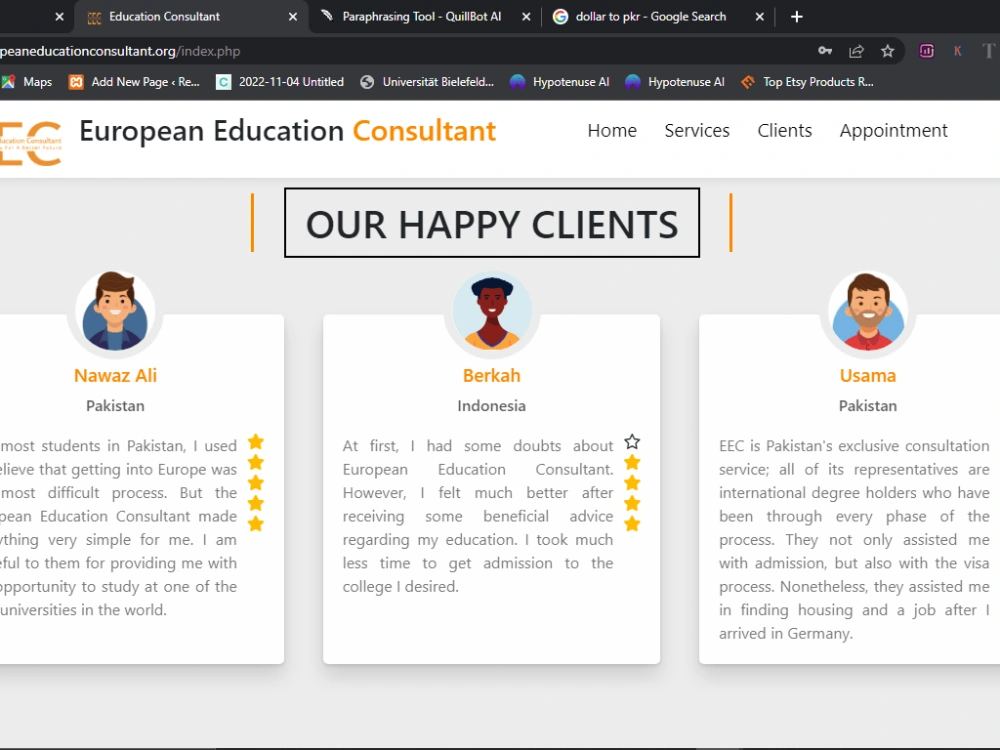Click the name Berkah
This screenshot has height=750, width=1000.
coord(492,376)
